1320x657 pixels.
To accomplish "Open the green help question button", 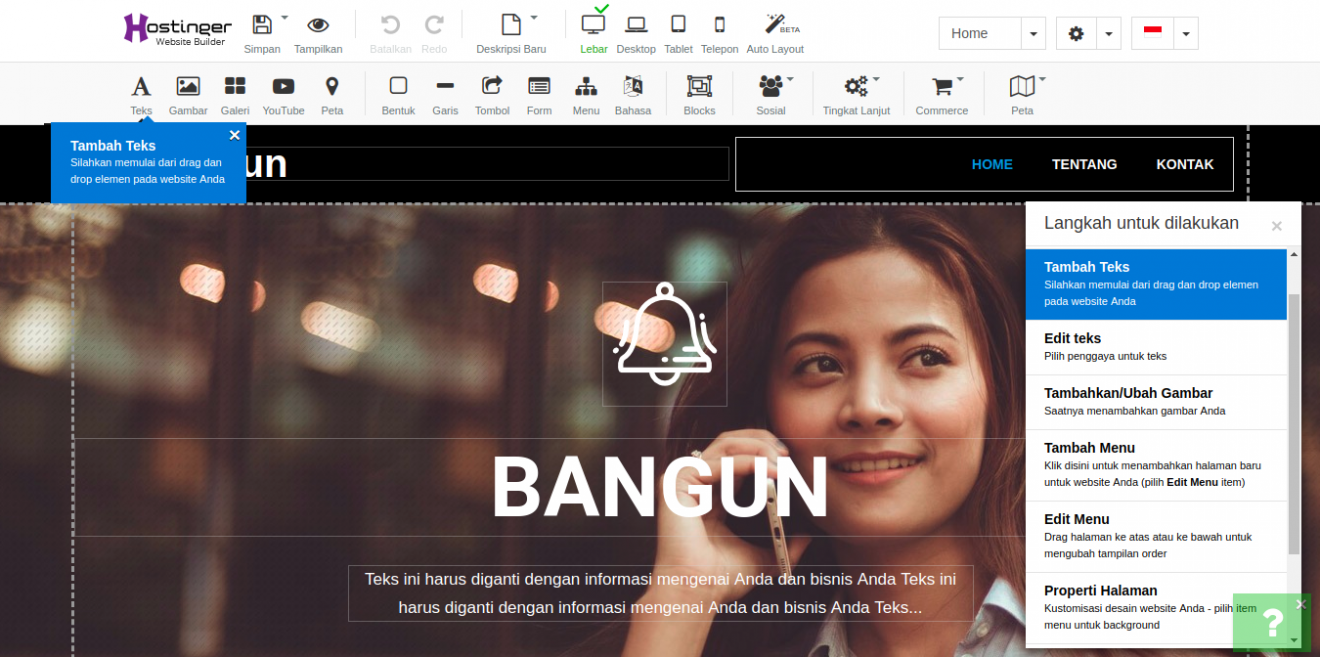I will click(1271, 624).
